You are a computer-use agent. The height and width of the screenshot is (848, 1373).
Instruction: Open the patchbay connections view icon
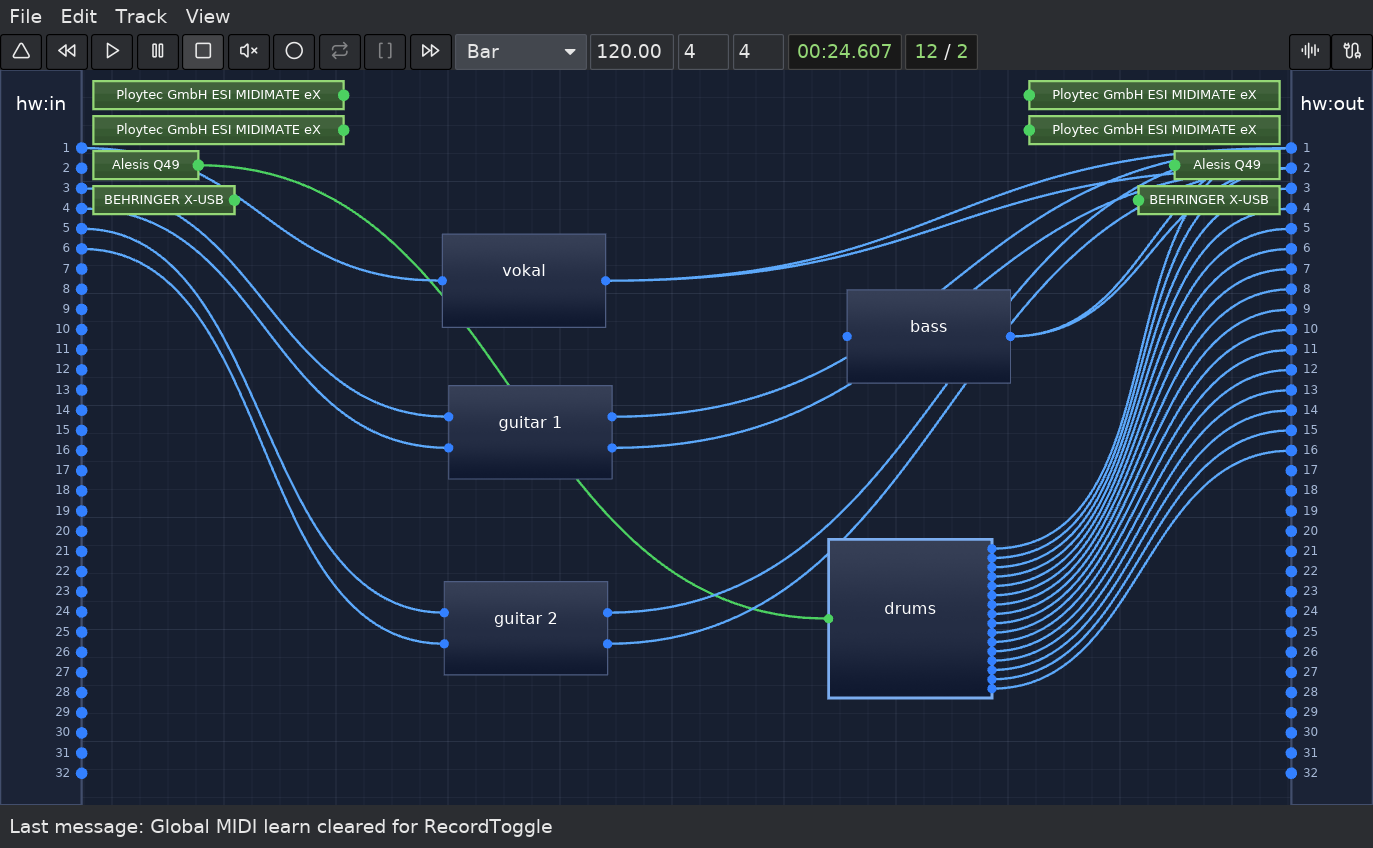coord(1351,51)
